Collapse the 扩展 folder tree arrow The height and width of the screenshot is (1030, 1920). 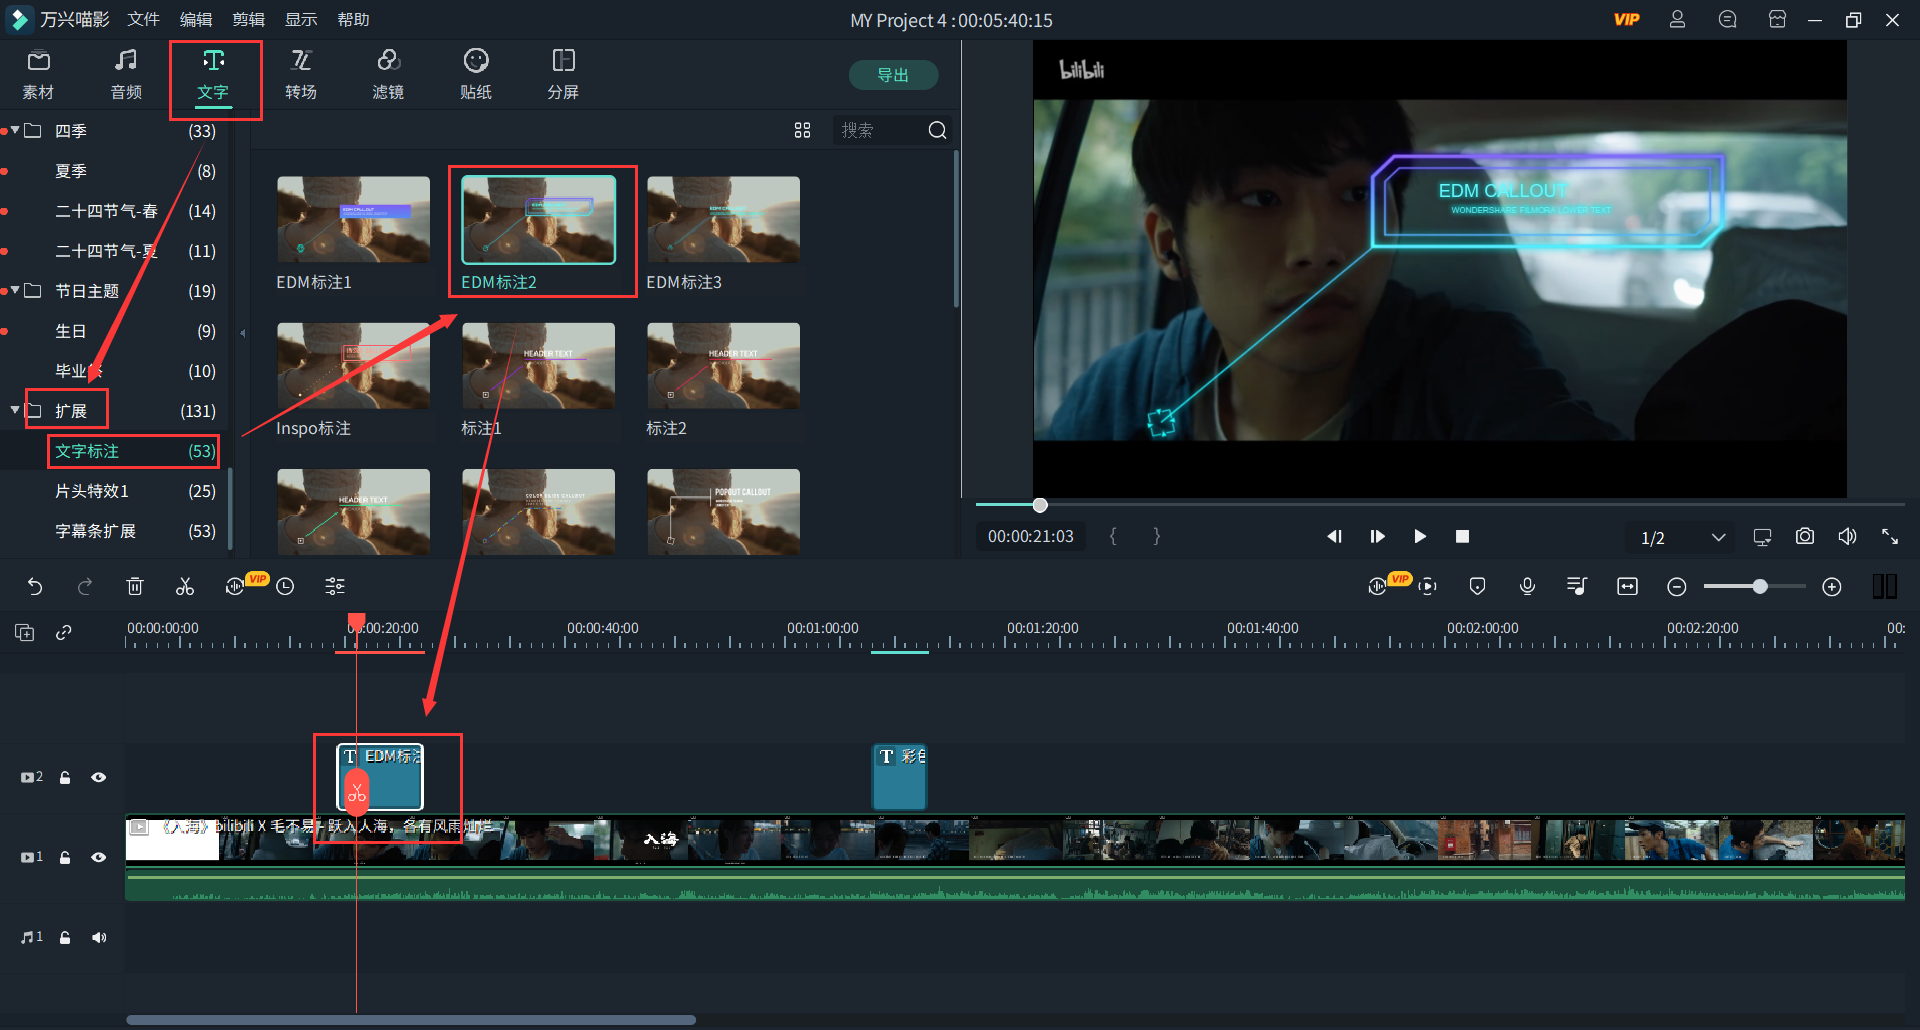[15, 410]
